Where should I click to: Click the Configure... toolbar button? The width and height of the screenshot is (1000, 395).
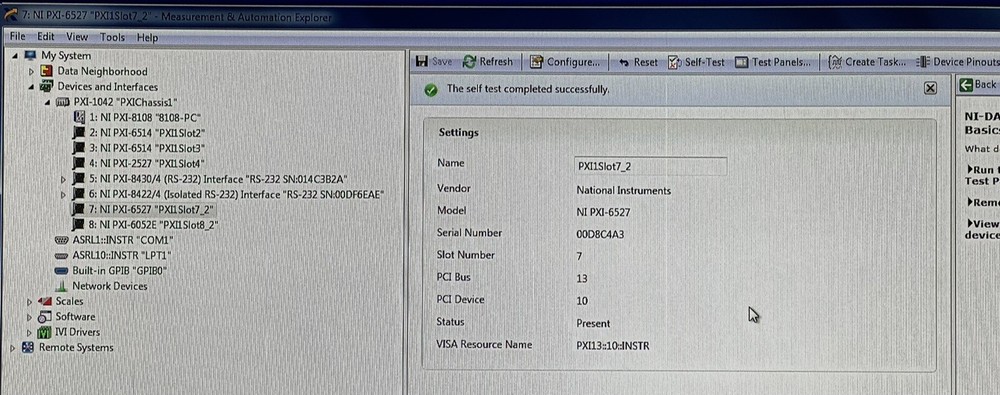pyautogui.click(x=565, y=62)
